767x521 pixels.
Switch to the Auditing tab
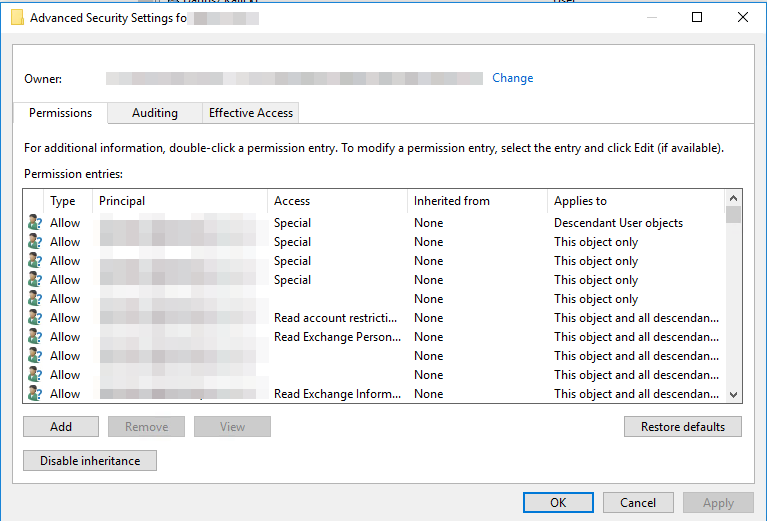[x=155, y=113]
